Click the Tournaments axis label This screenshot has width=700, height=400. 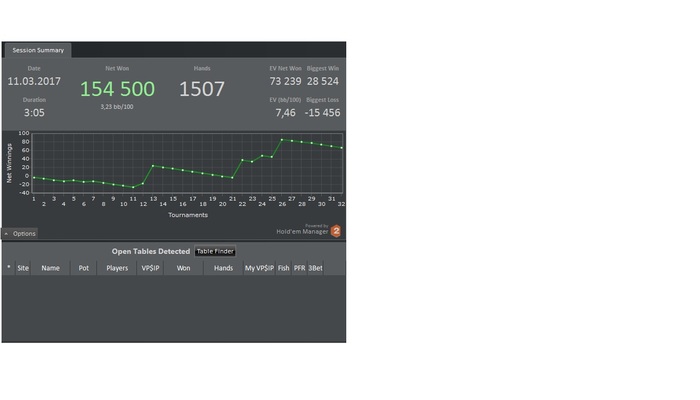point(188,215)
